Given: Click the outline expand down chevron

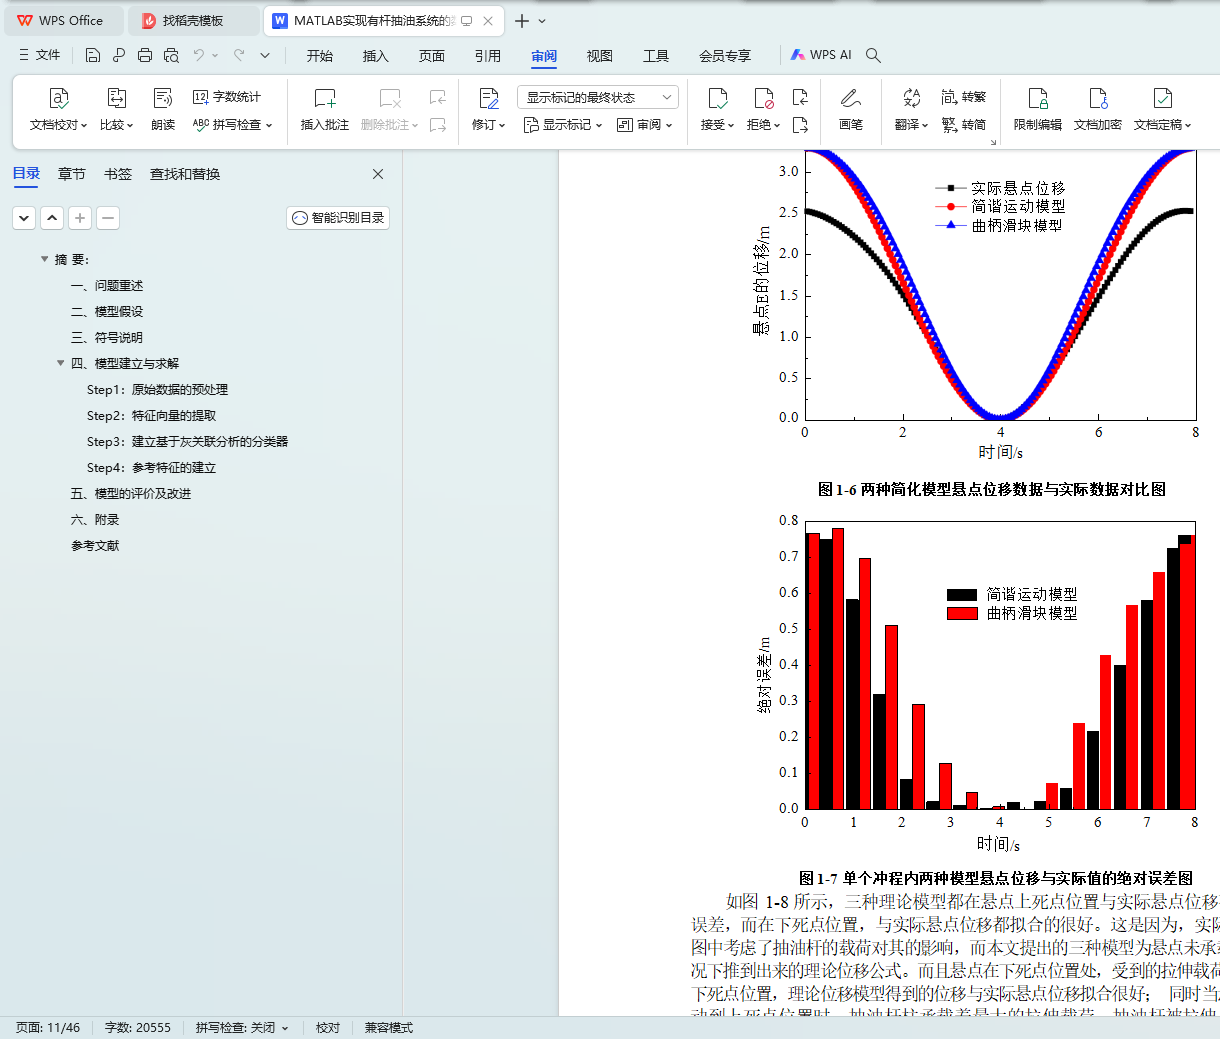Looking at the screenshot, I should click(x=24, y=217).
